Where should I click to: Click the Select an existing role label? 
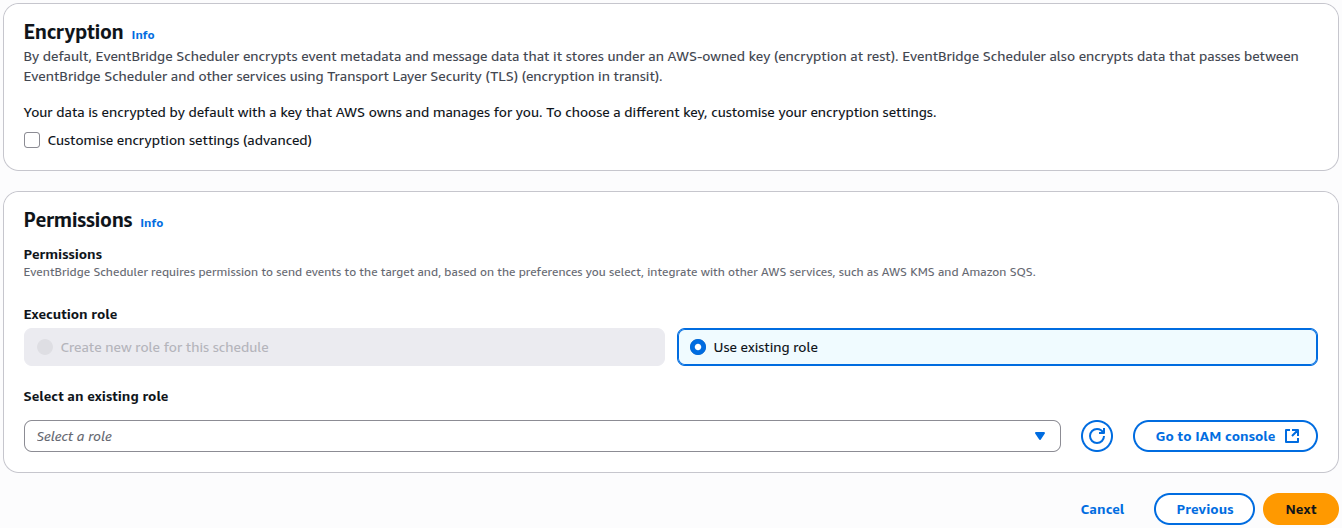tap(96, 396)
